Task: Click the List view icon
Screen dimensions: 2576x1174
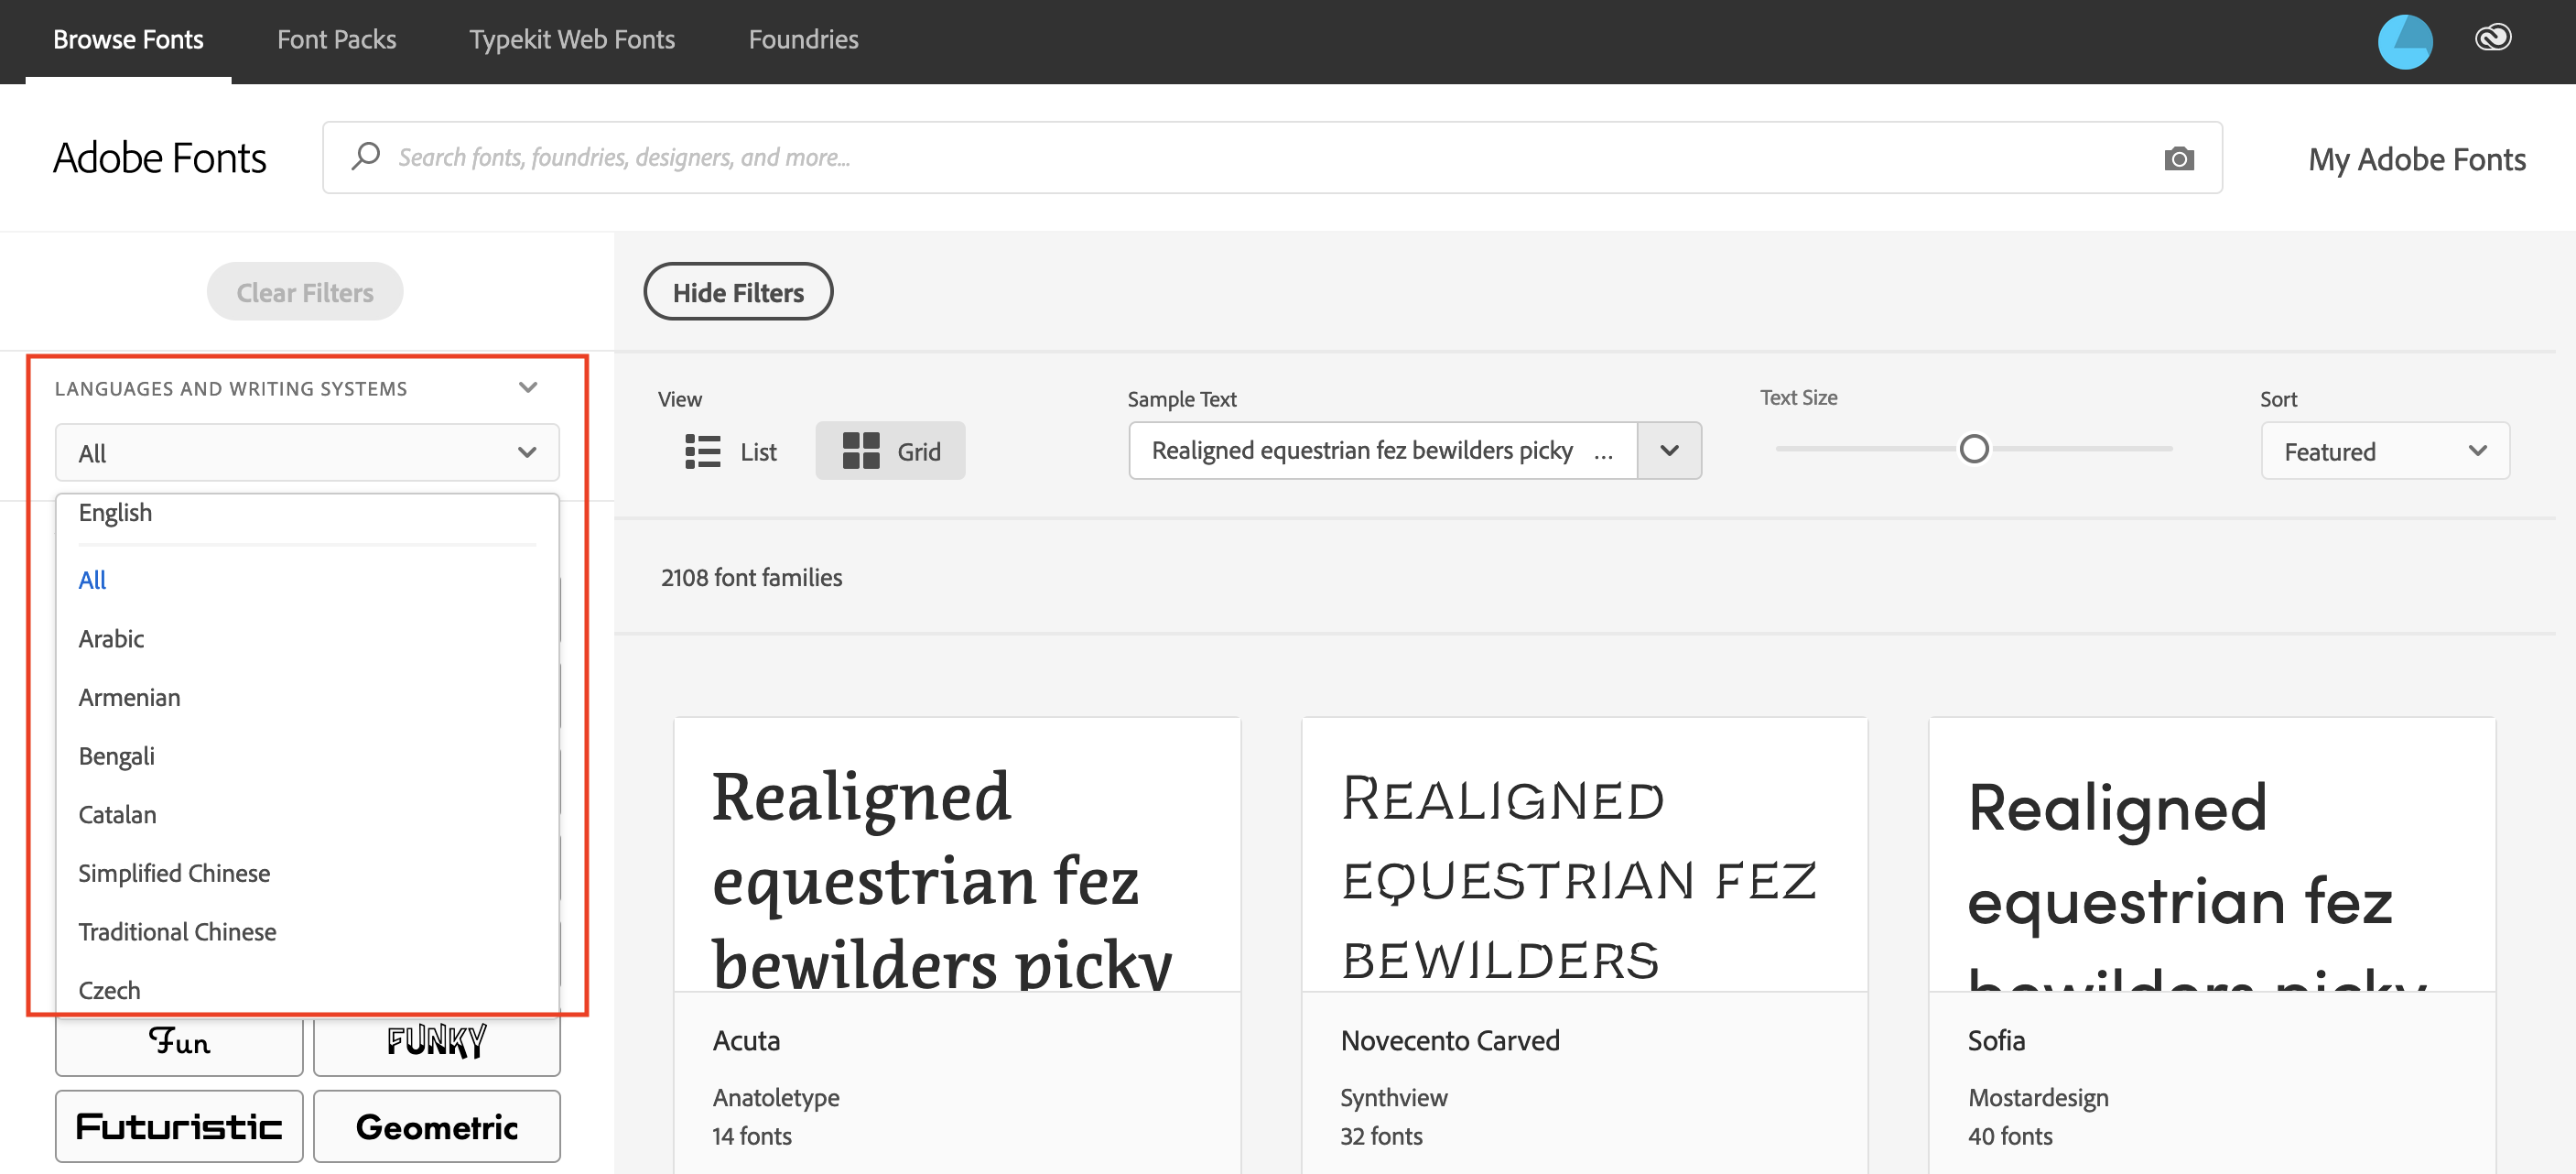Action: [x=705, y=451]
